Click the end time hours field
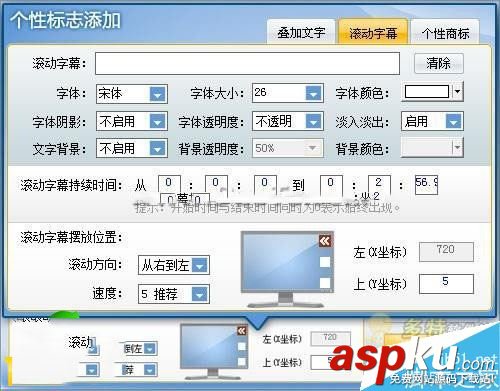 [331, 184]
